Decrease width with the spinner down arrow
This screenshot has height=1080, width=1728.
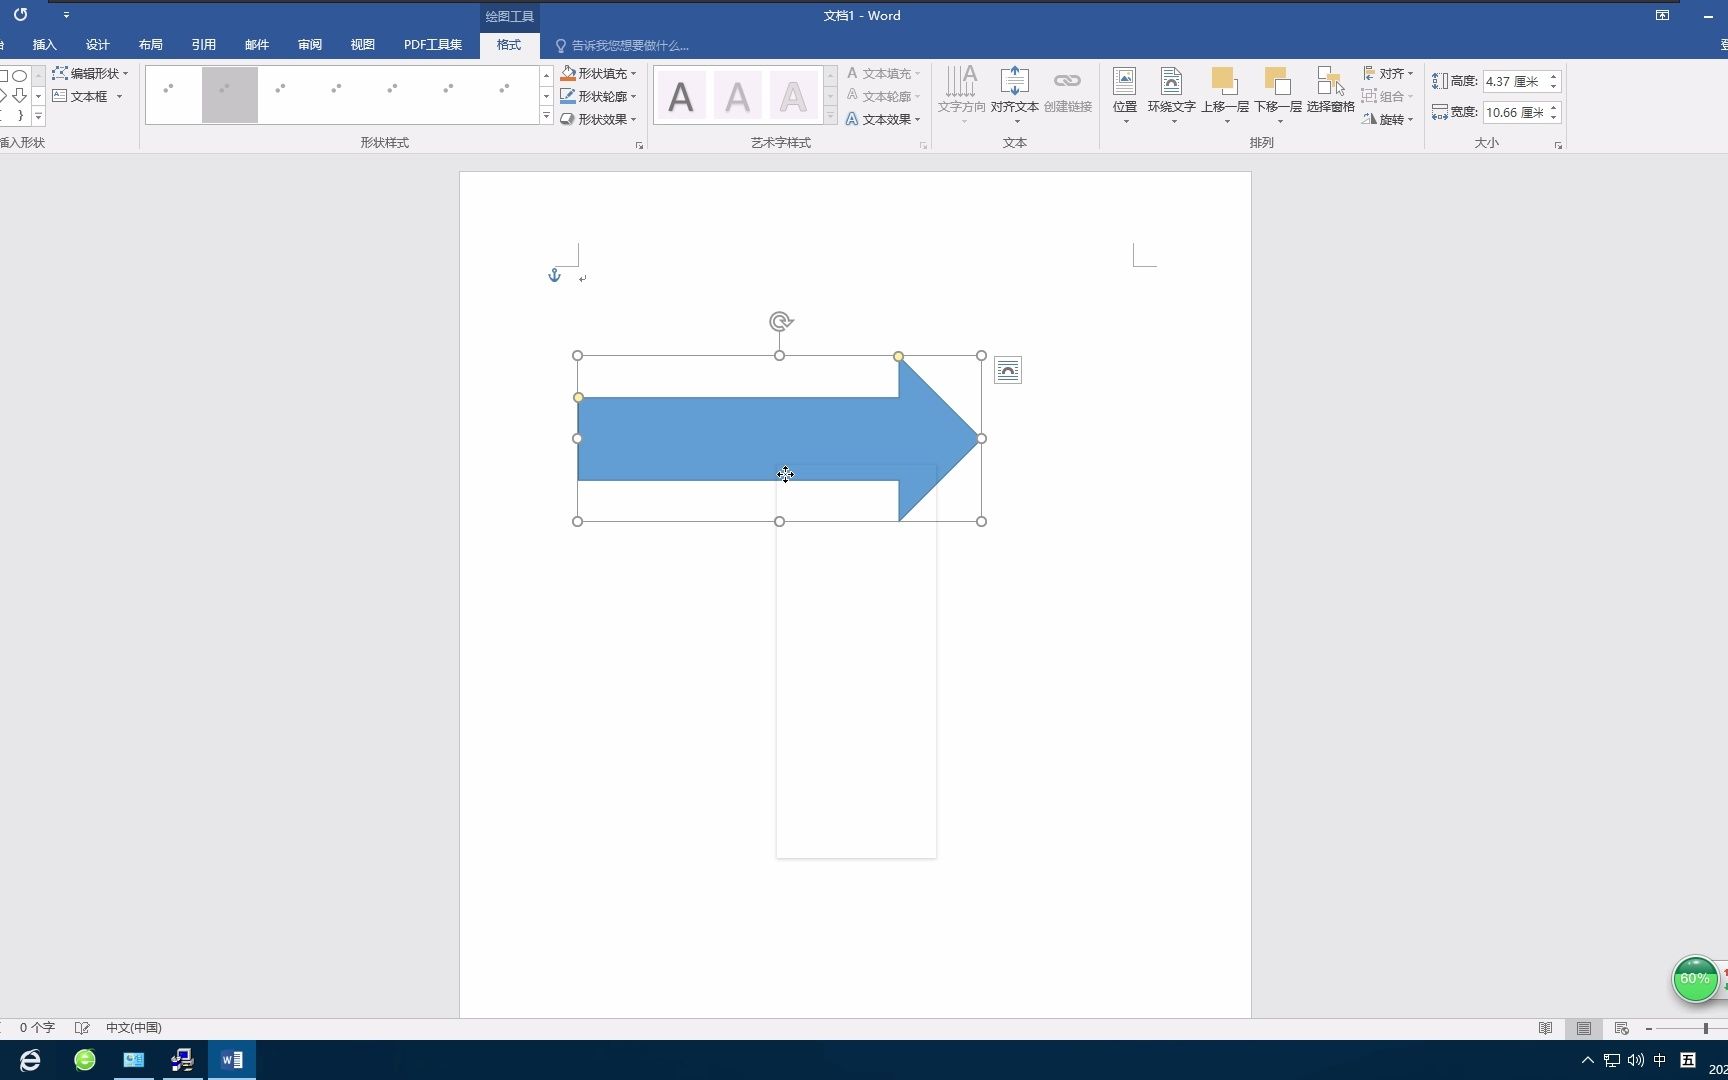[1554, 118]
